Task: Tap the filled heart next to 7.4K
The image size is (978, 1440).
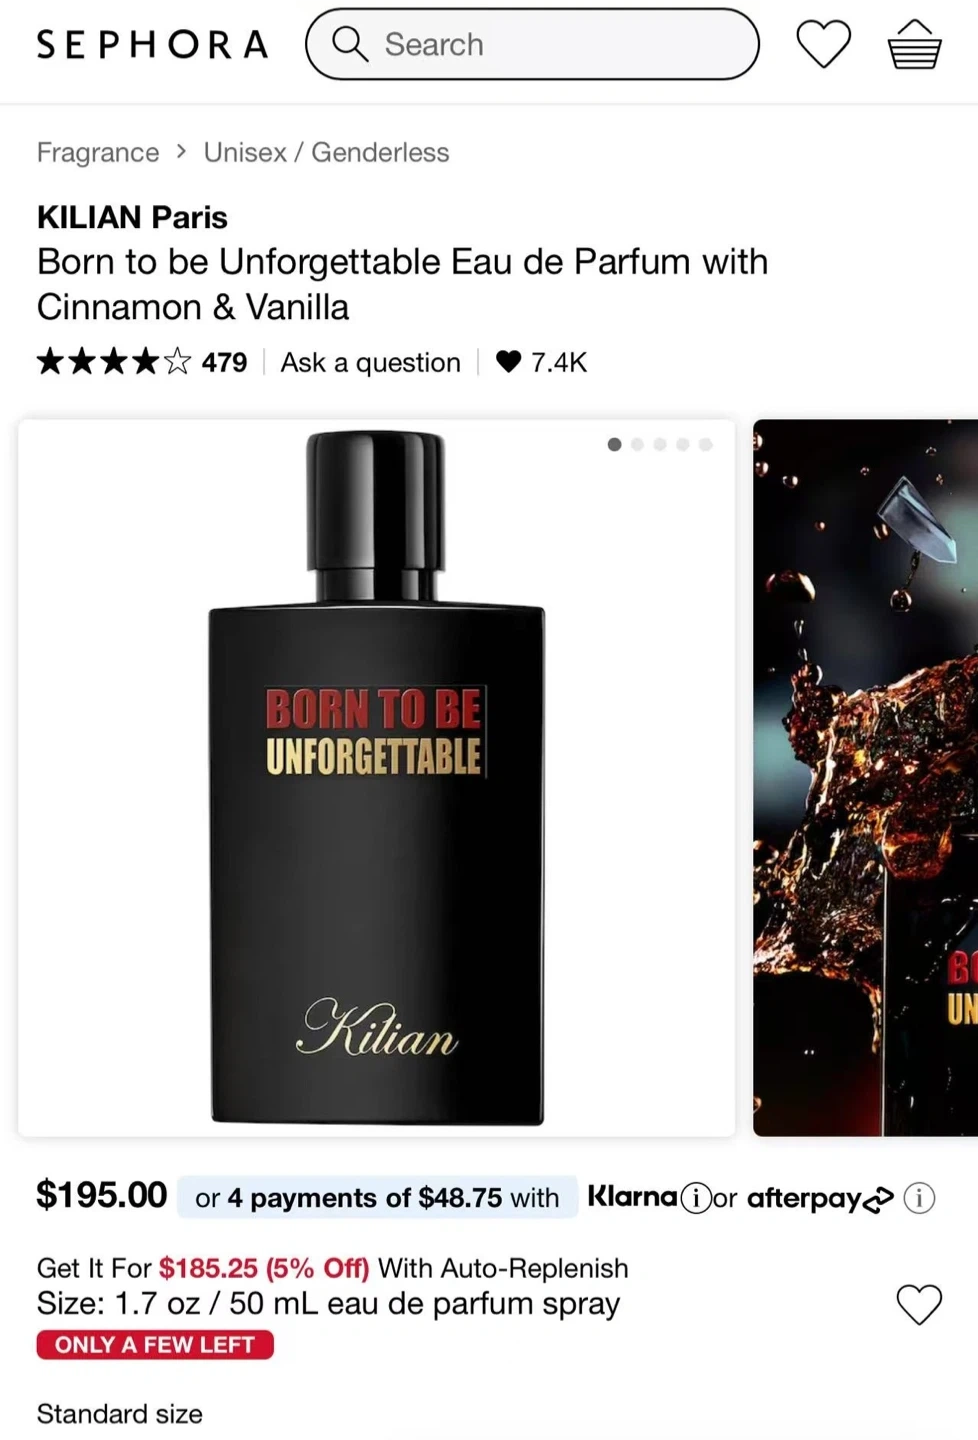Action: coord(508,361)
